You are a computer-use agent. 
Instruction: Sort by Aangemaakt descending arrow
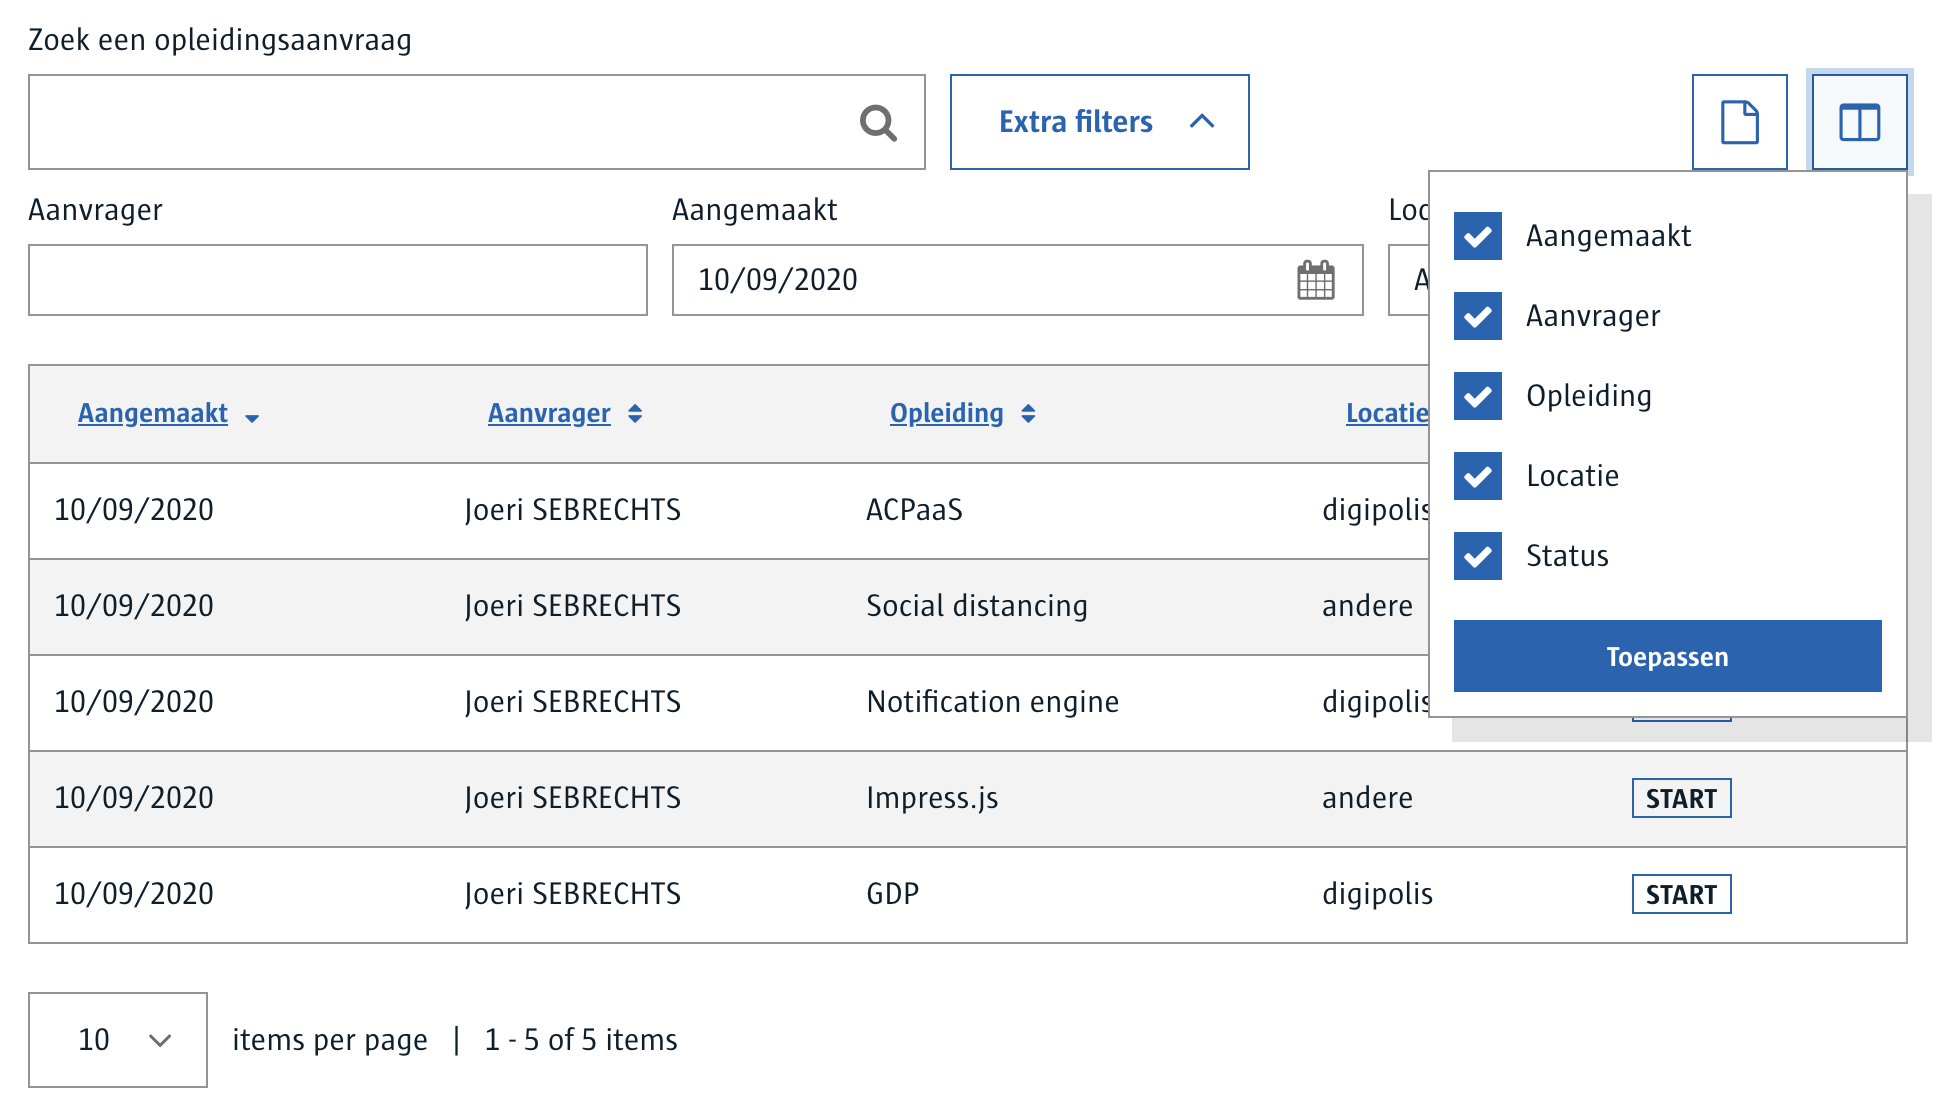pos(252,418)
